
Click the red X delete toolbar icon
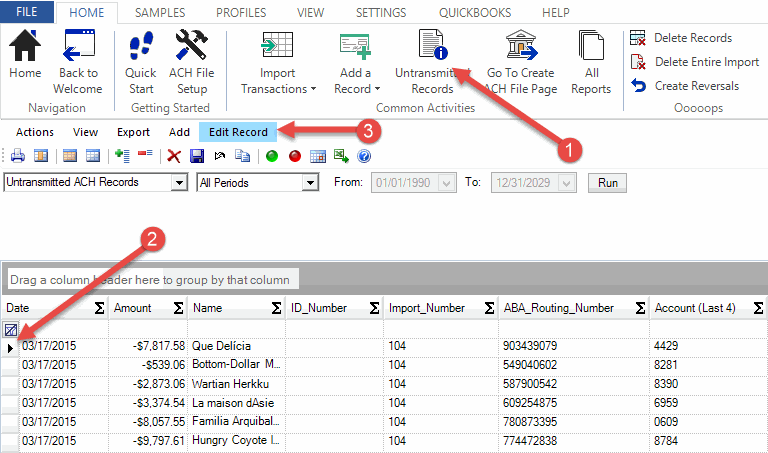[174, 156]
